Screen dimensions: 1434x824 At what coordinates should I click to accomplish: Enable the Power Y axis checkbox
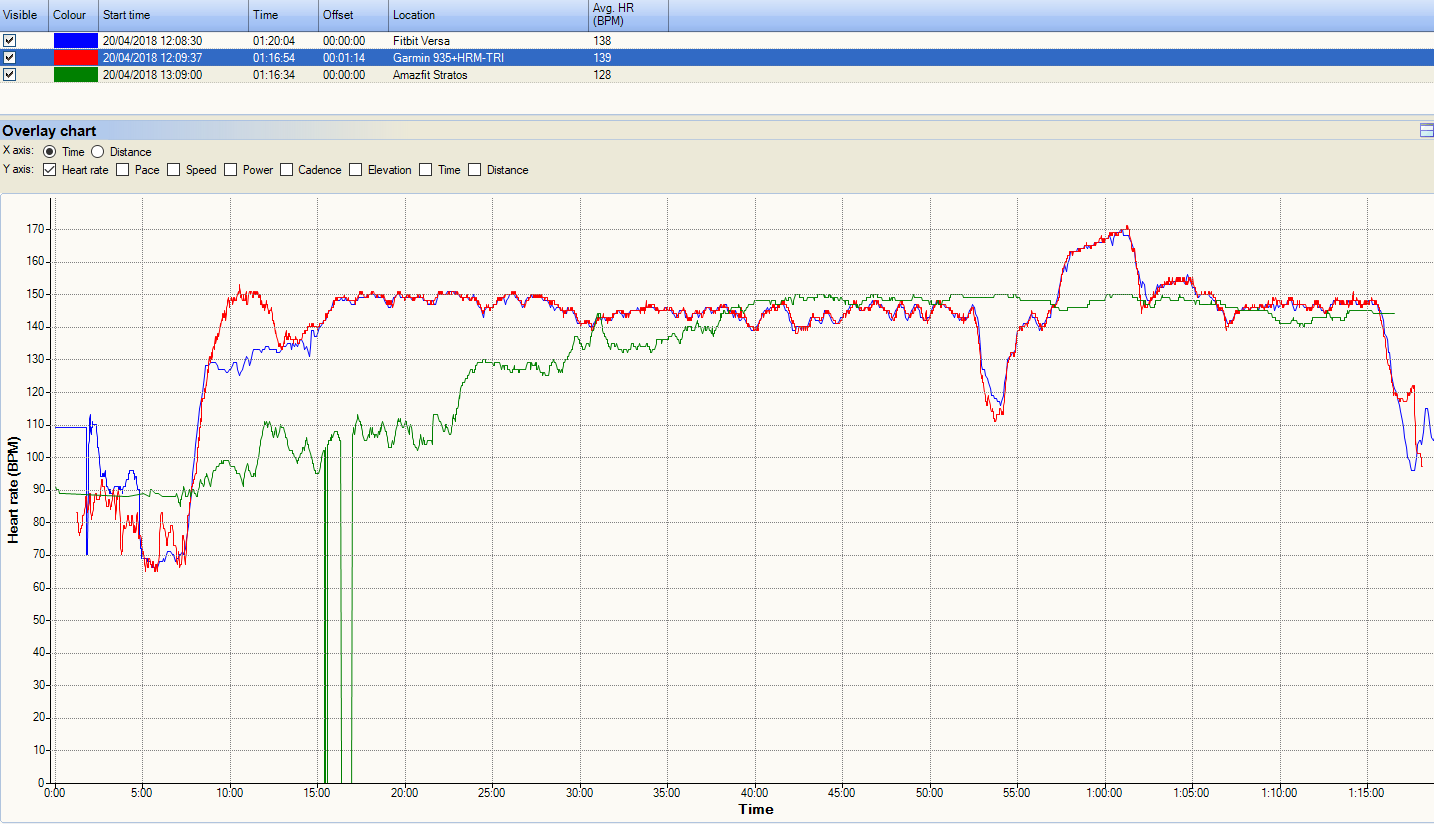(231, 170)
